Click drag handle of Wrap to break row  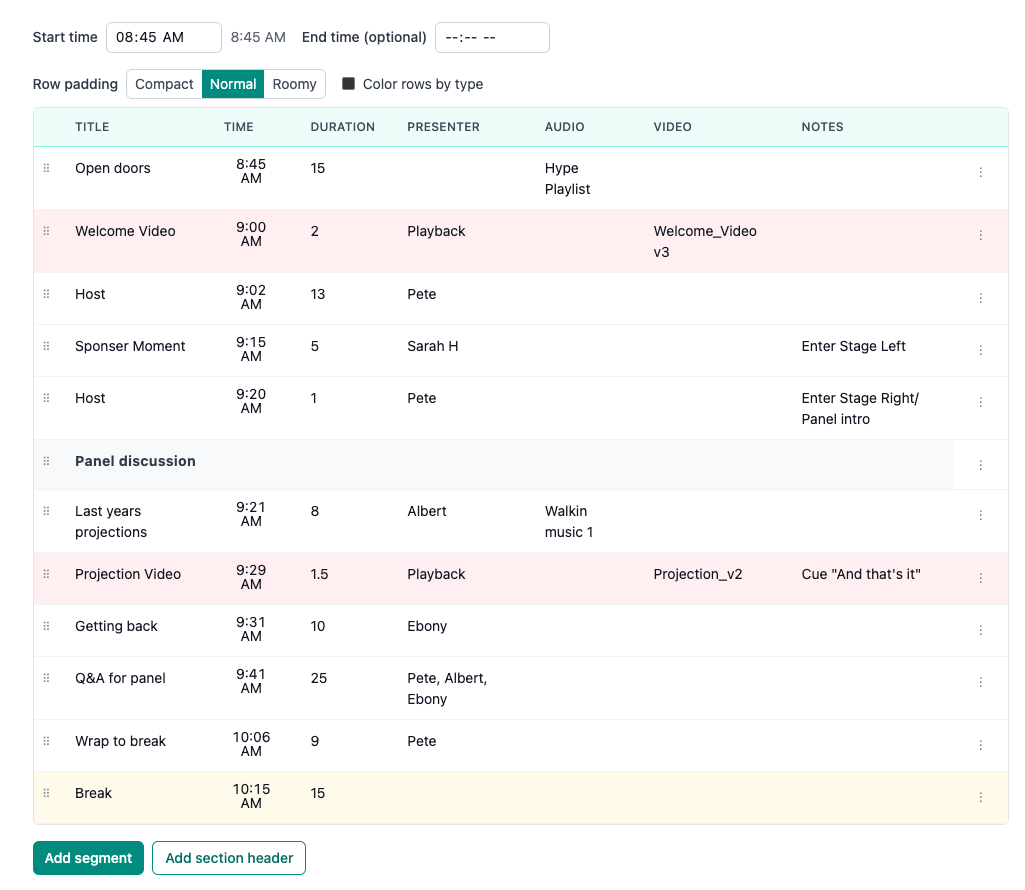[x=46, y=741]
